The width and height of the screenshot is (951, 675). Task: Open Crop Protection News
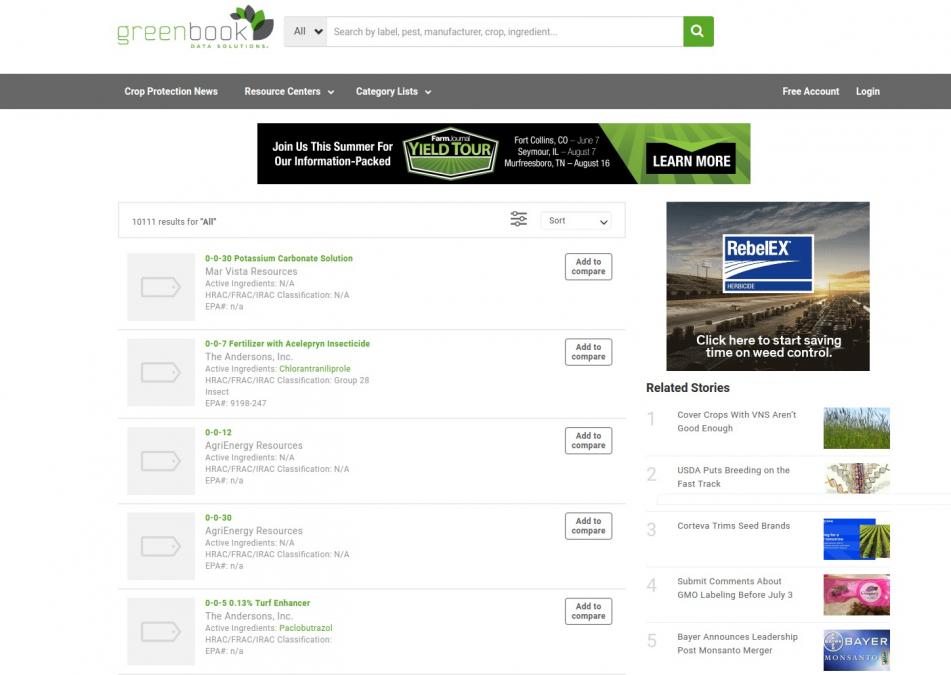click(171, 92)
